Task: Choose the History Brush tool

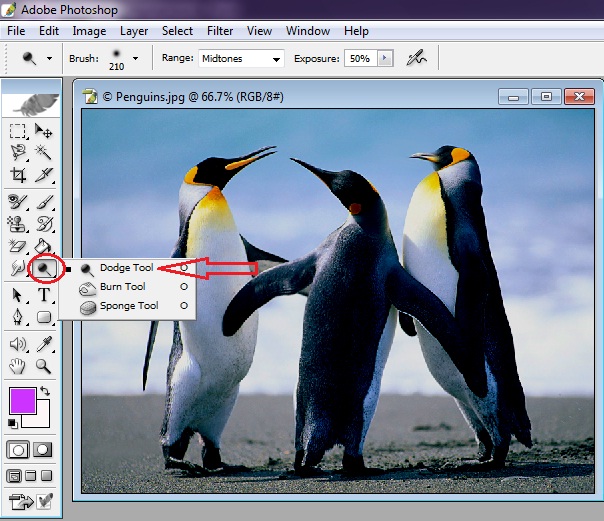Action: click(x=44, y=224)
